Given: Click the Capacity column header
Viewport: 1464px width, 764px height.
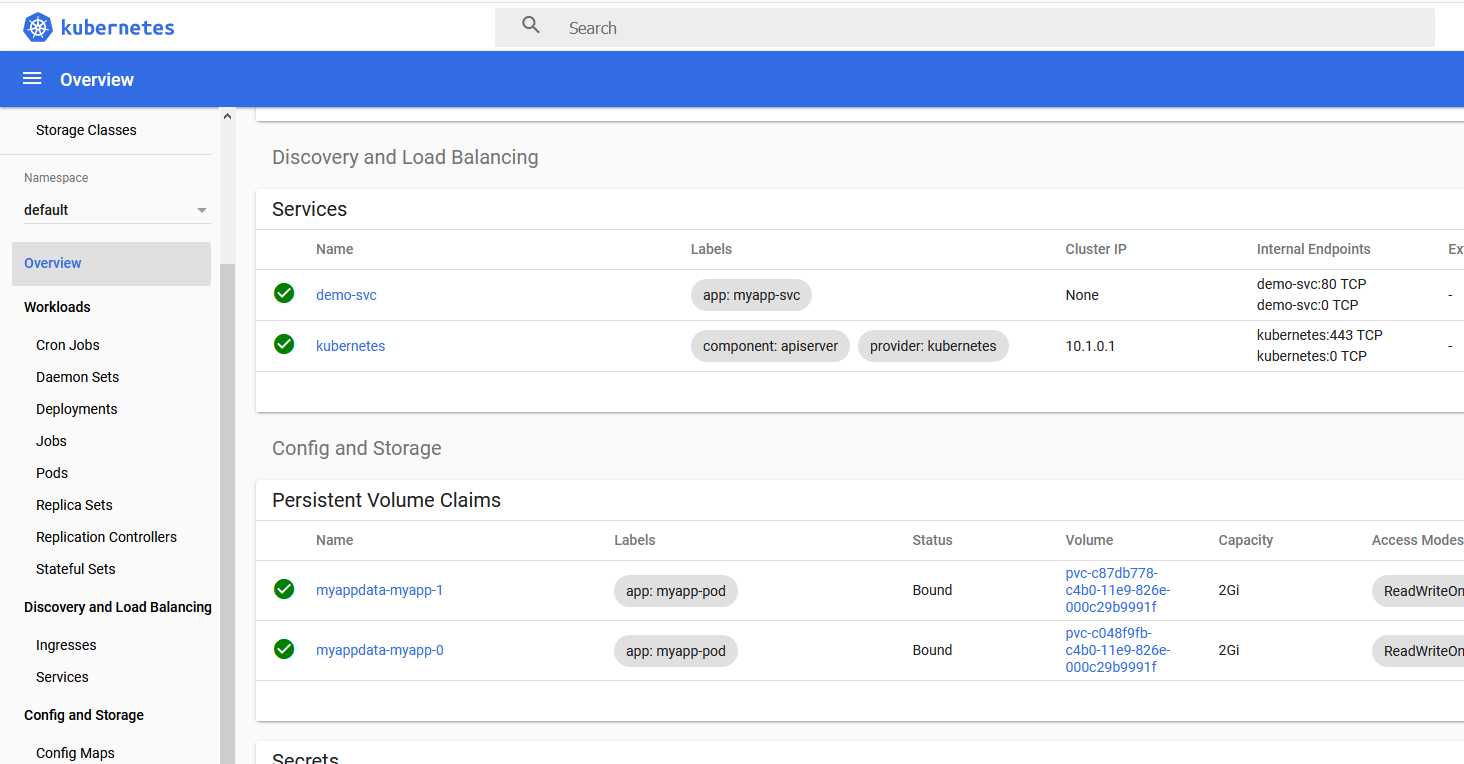Looking at the screenshot, I should coord(1245,540).
